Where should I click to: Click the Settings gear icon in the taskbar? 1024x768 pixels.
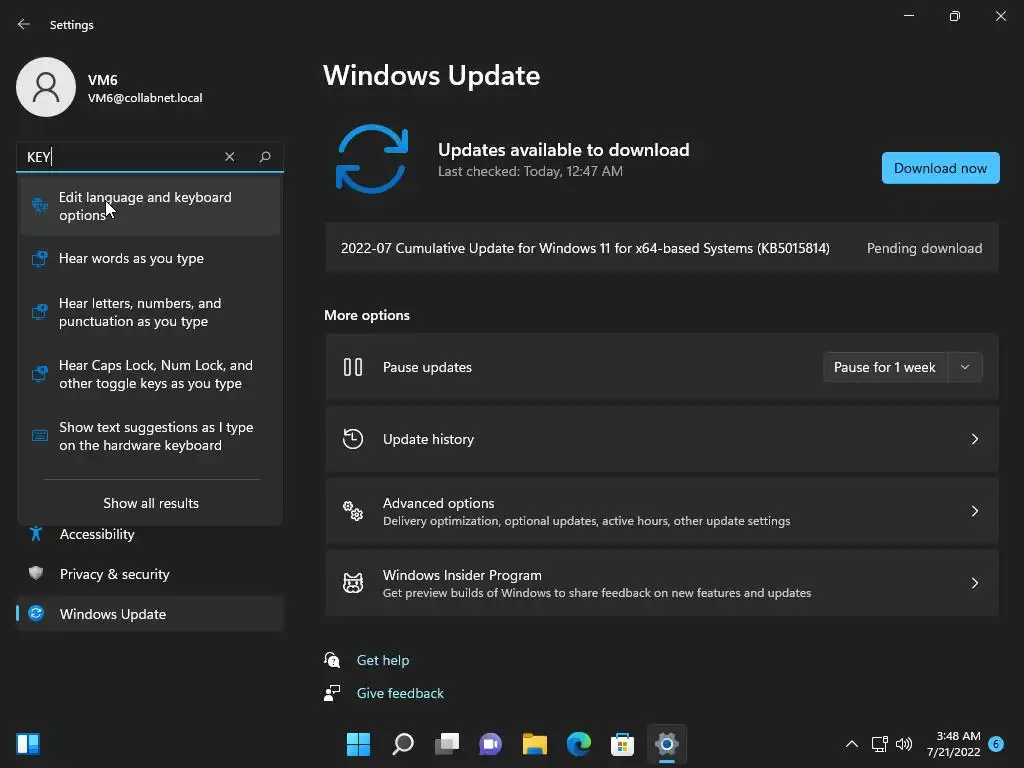point(667,744)
